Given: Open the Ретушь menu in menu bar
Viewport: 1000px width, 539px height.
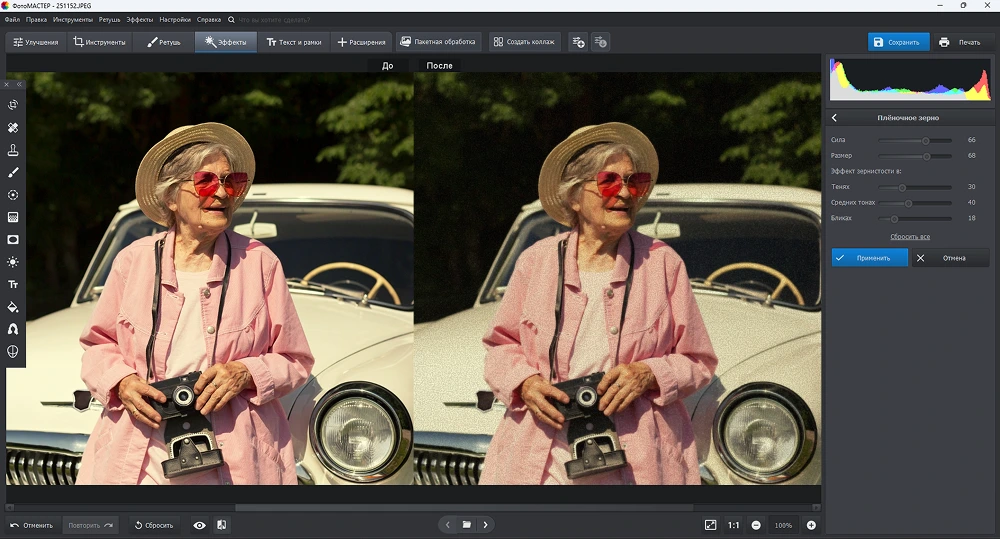Looking at the screenshot, I should point(110,20).
